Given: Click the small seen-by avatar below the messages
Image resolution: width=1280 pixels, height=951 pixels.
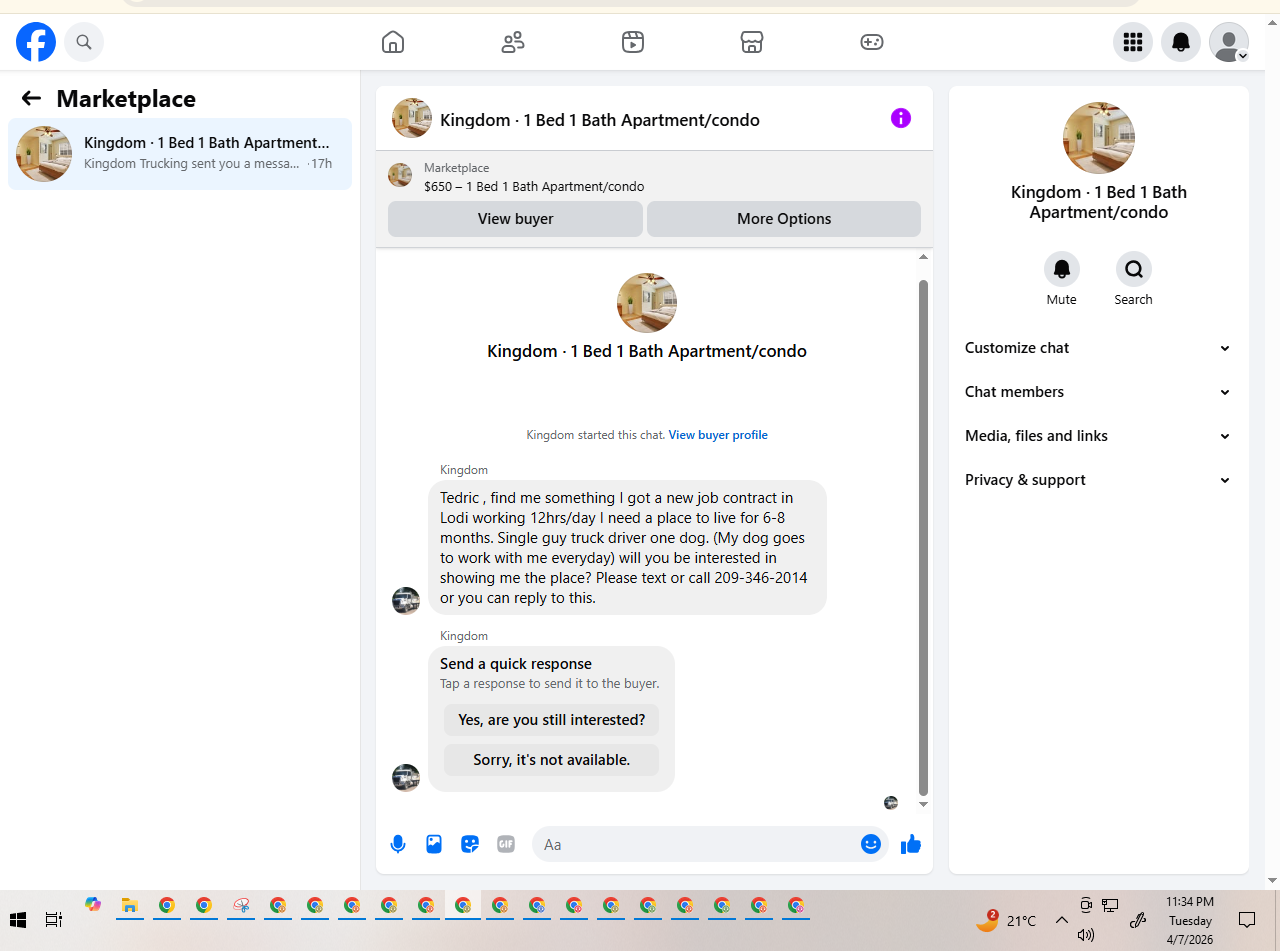Looking at the screenshot, I should click(891, 802).
